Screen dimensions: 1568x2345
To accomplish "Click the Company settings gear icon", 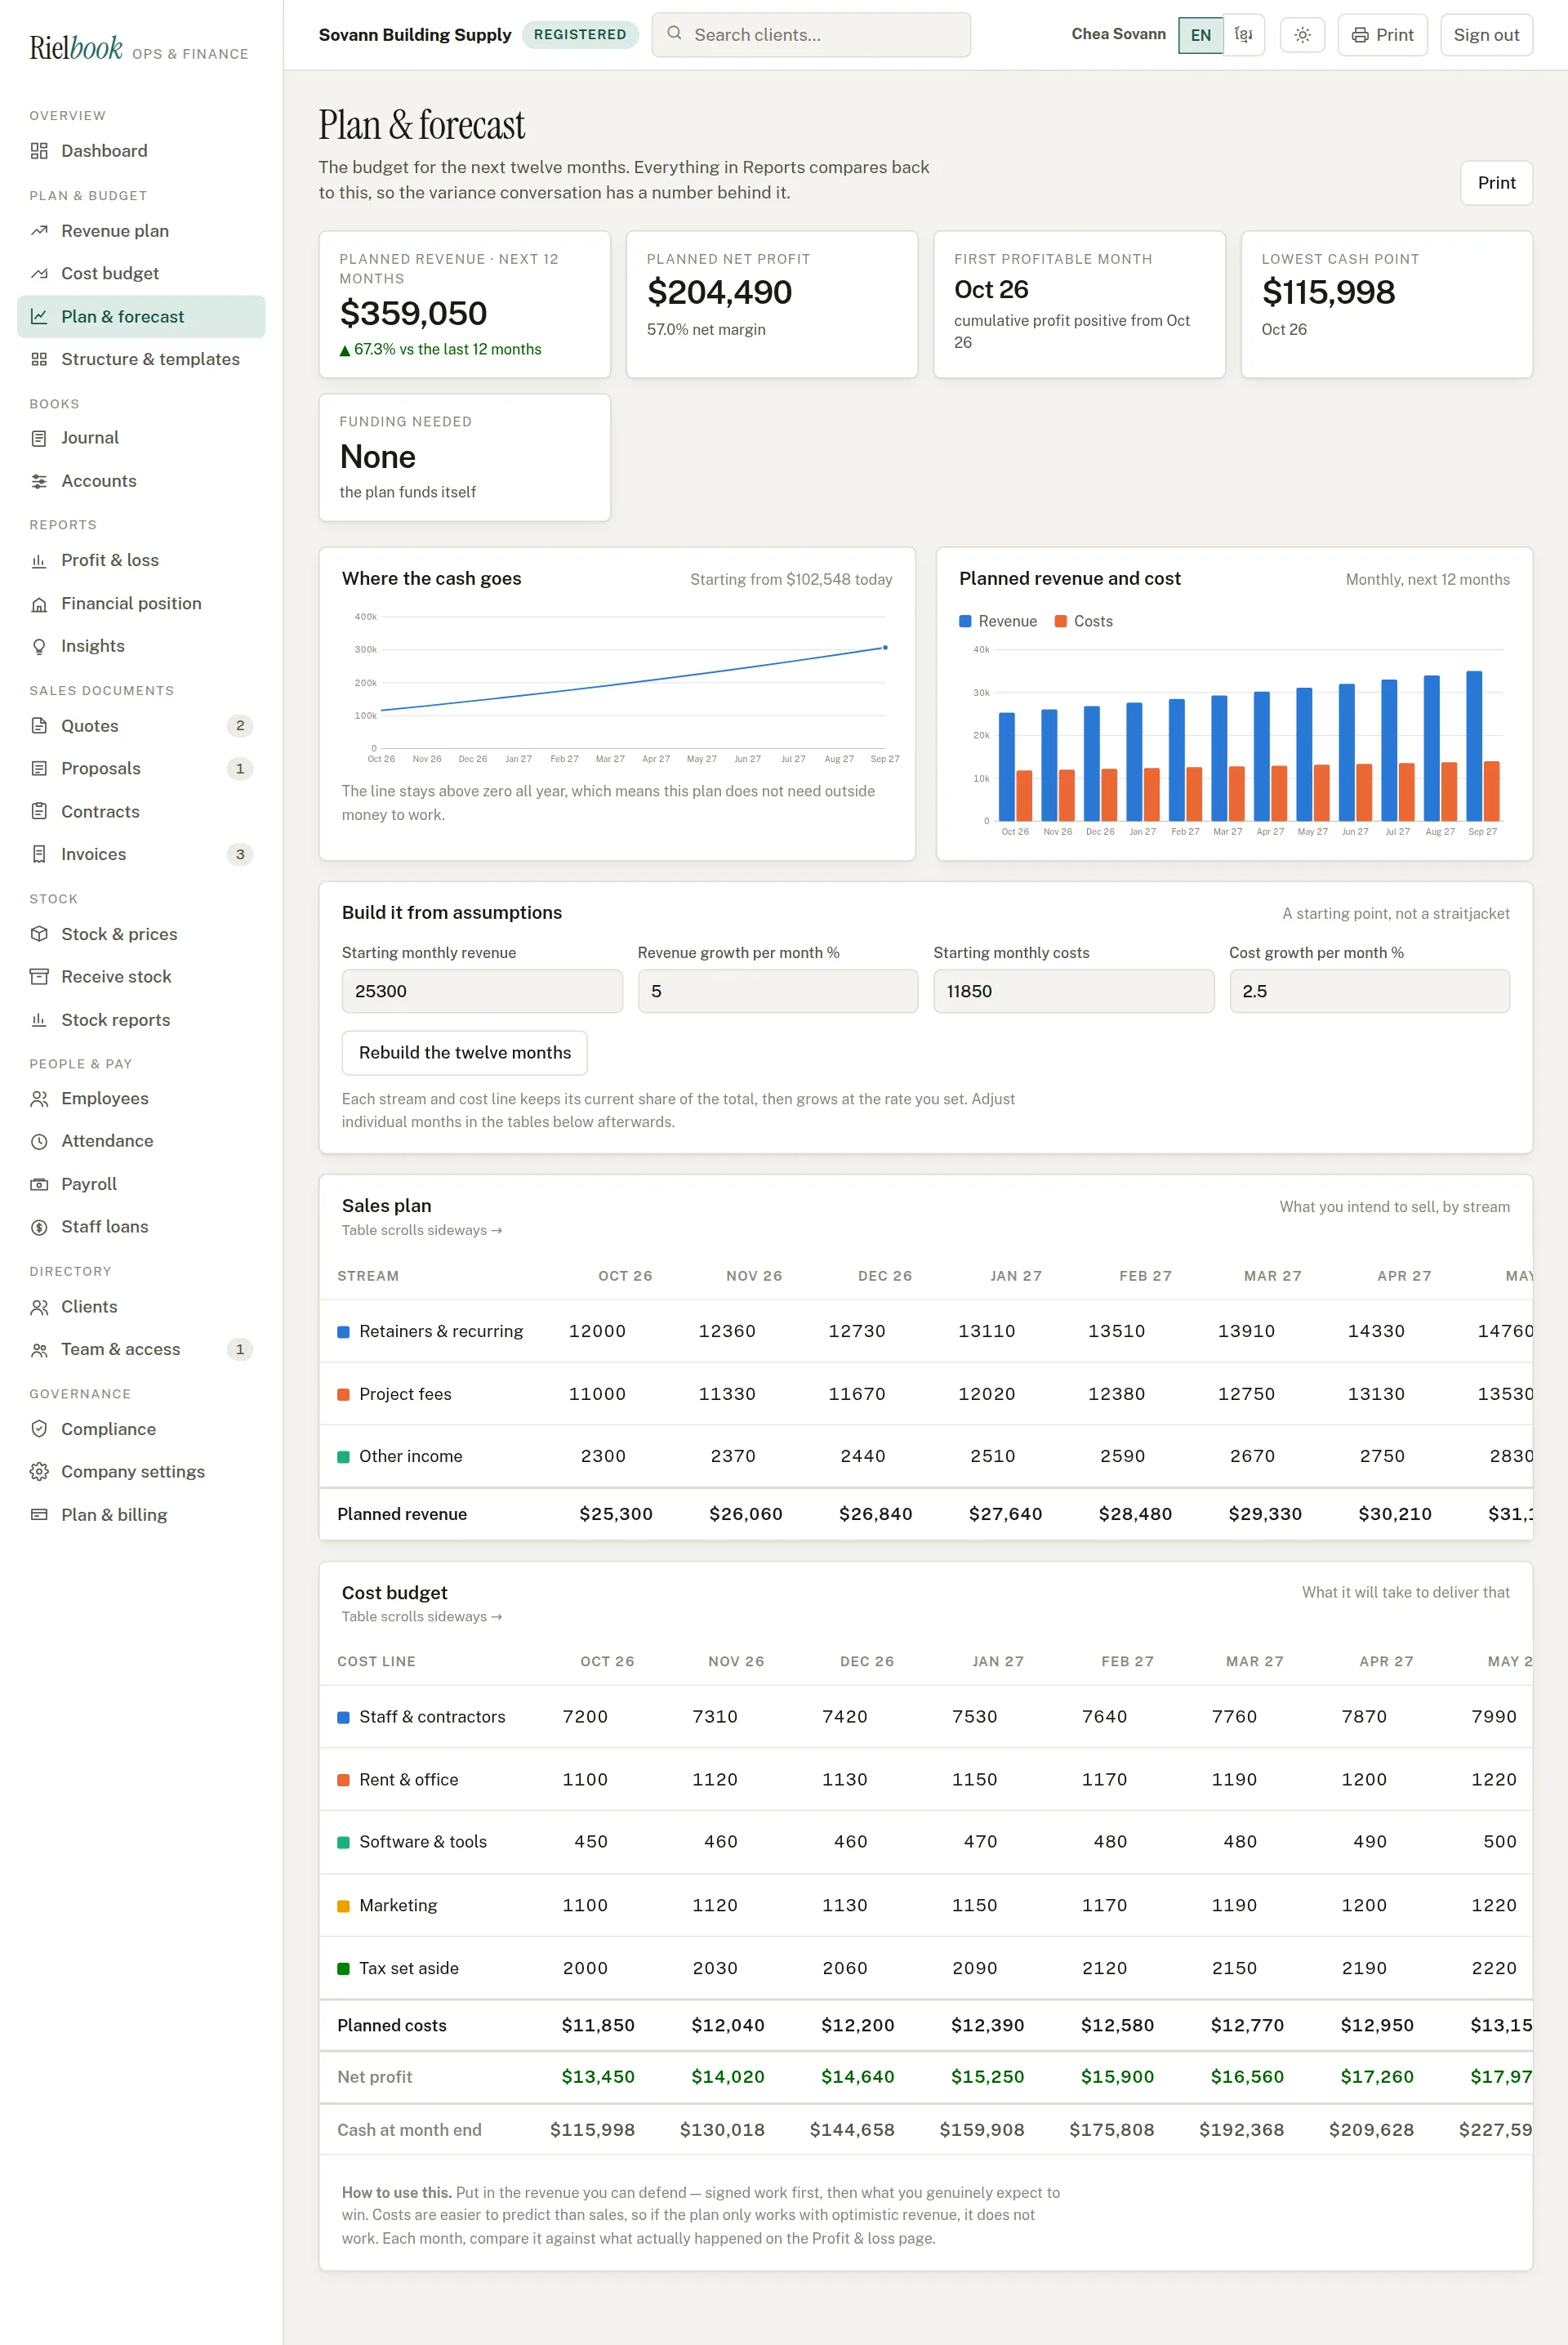I will [x=39, y=1472].
